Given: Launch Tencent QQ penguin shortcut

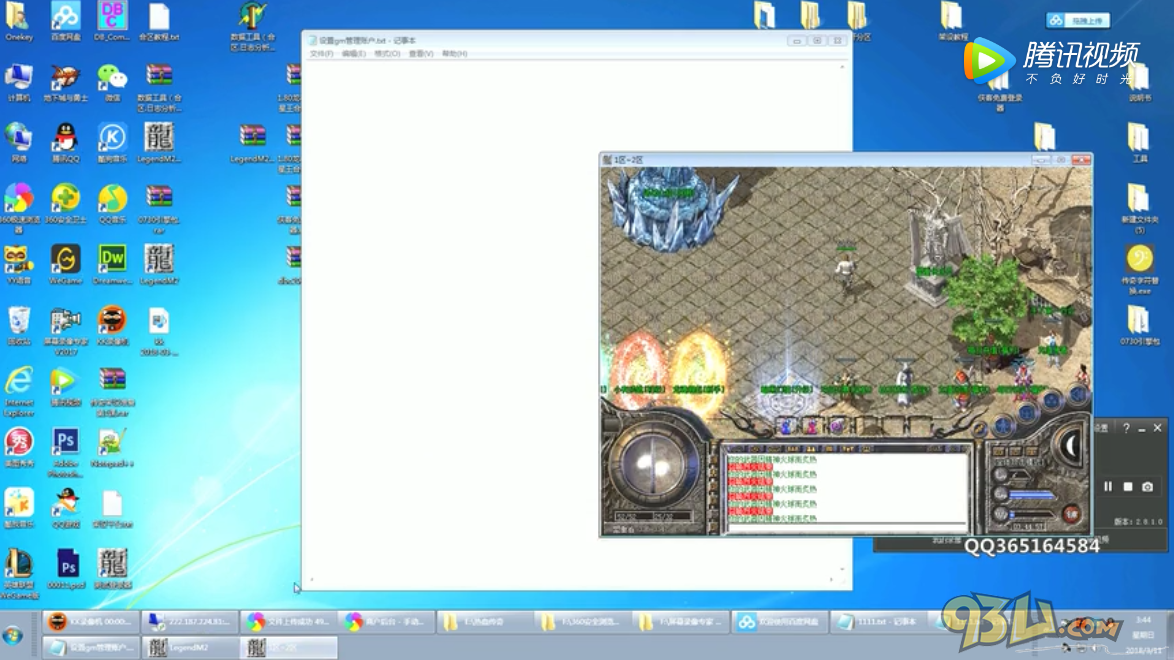Looking at the screenshot, I should 65,143.
